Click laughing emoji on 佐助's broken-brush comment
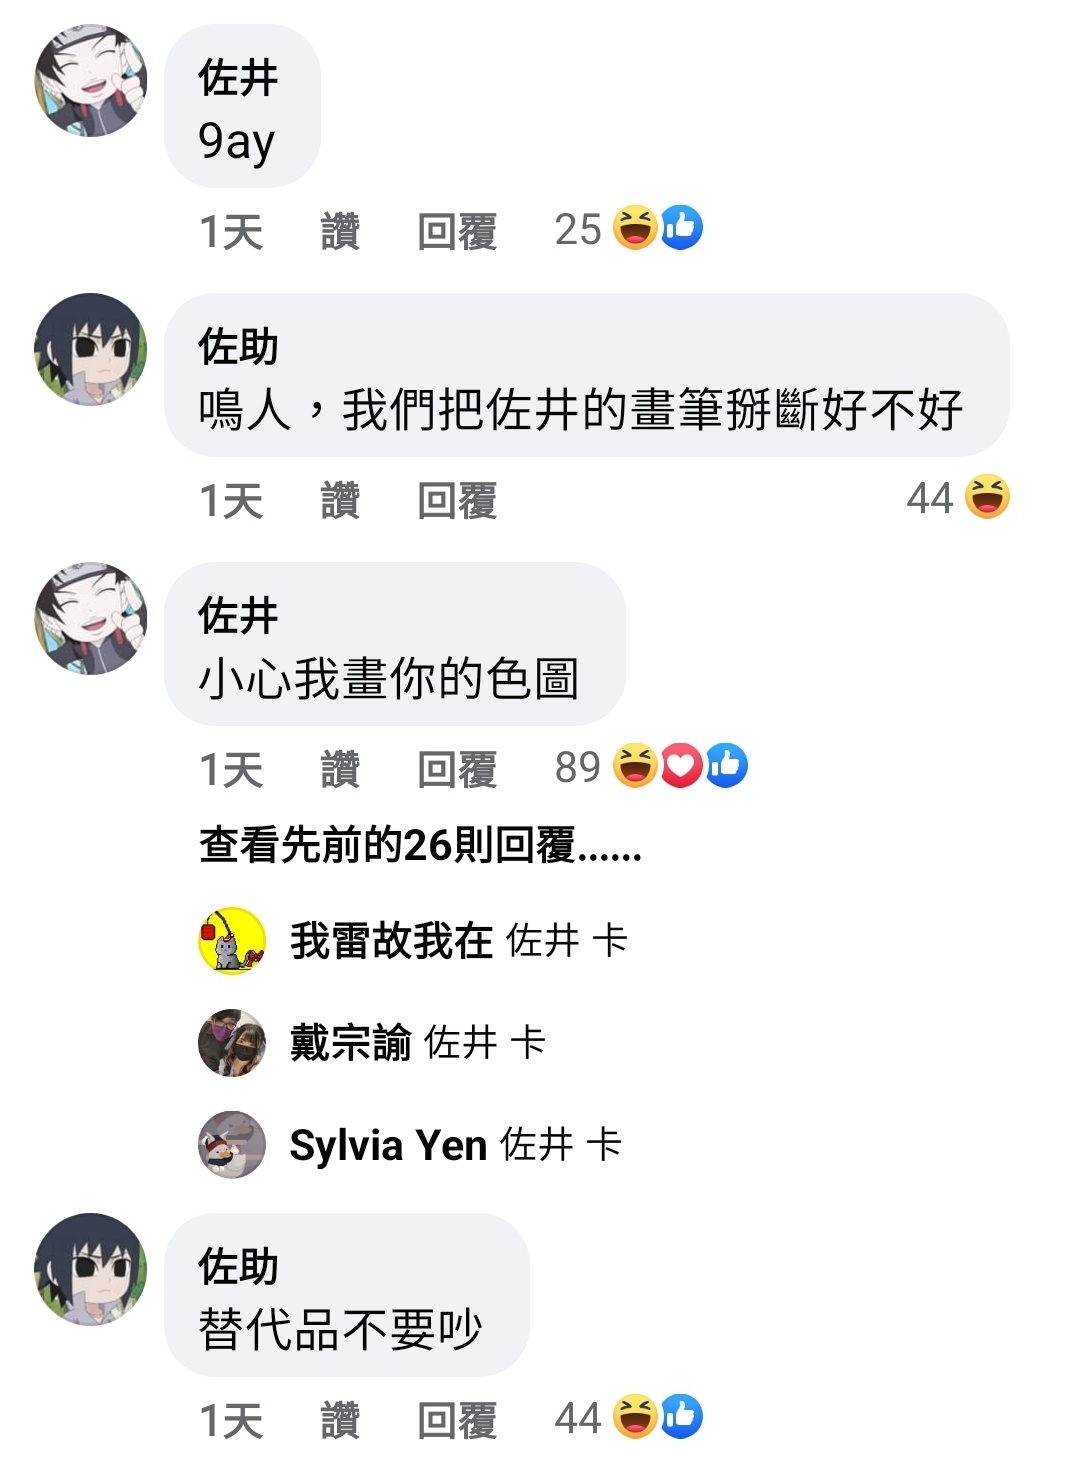This screenshot has width=1080, height=1464. coord(987,497)
